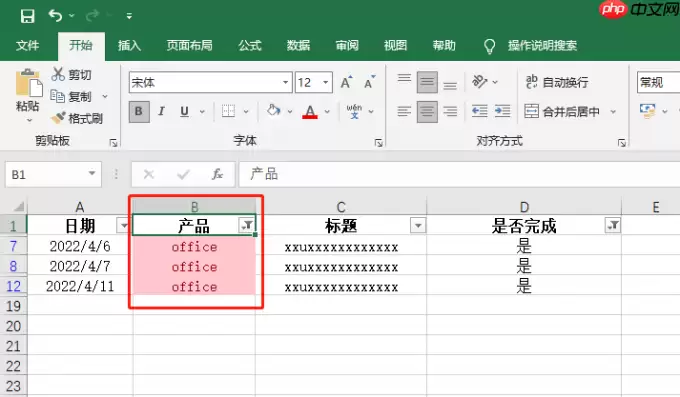Switch to the 插入 ribbon tab

129,45
